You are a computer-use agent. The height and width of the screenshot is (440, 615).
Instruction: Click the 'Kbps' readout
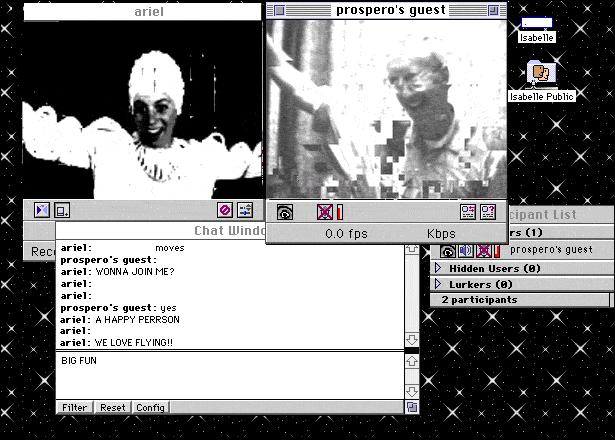pyautogui.click(x=441, y=234)
